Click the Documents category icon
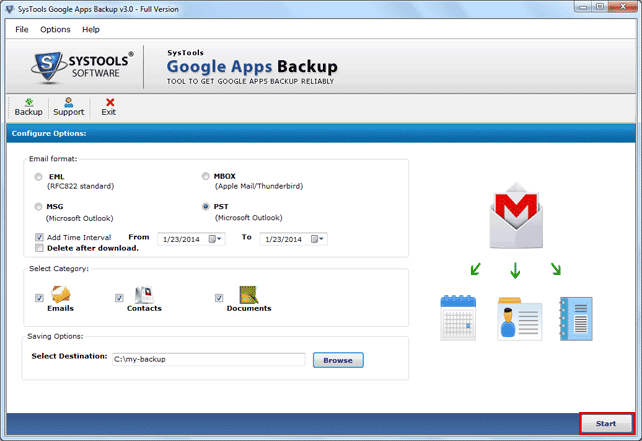This screenshot has width=642, height=441. click(249, 294)
